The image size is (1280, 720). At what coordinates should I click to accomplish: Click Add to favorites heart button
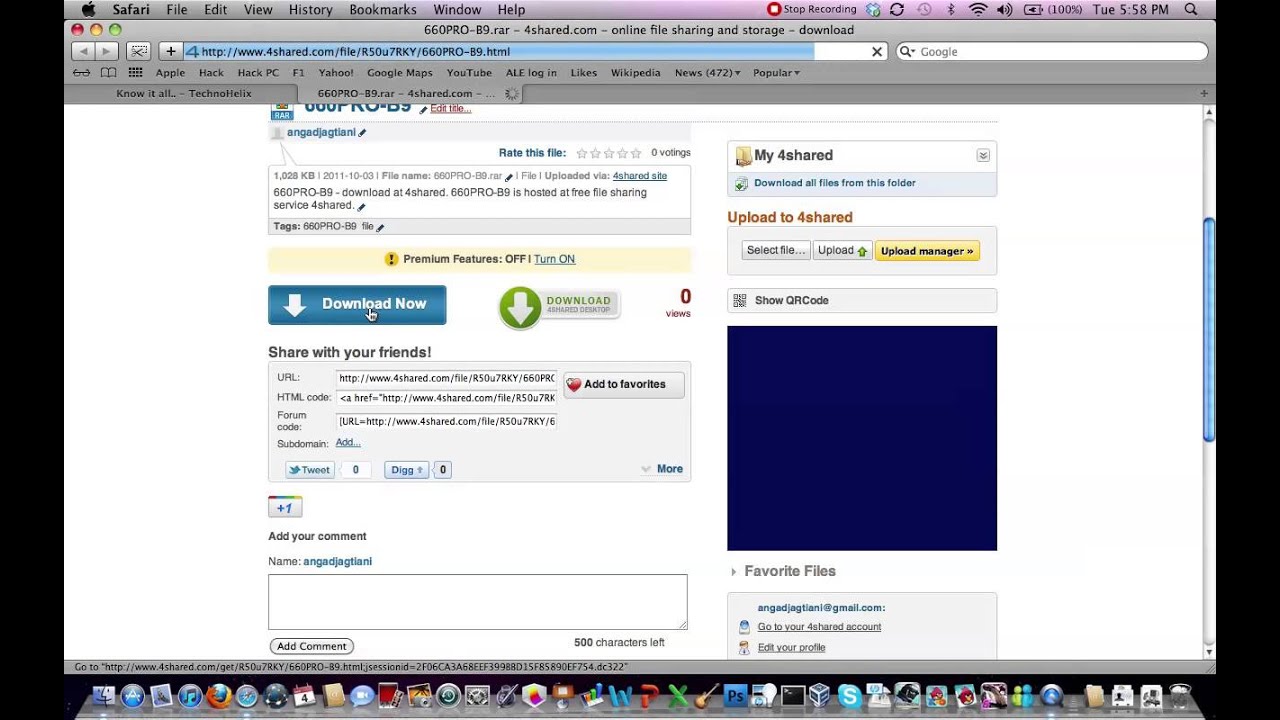624,385
